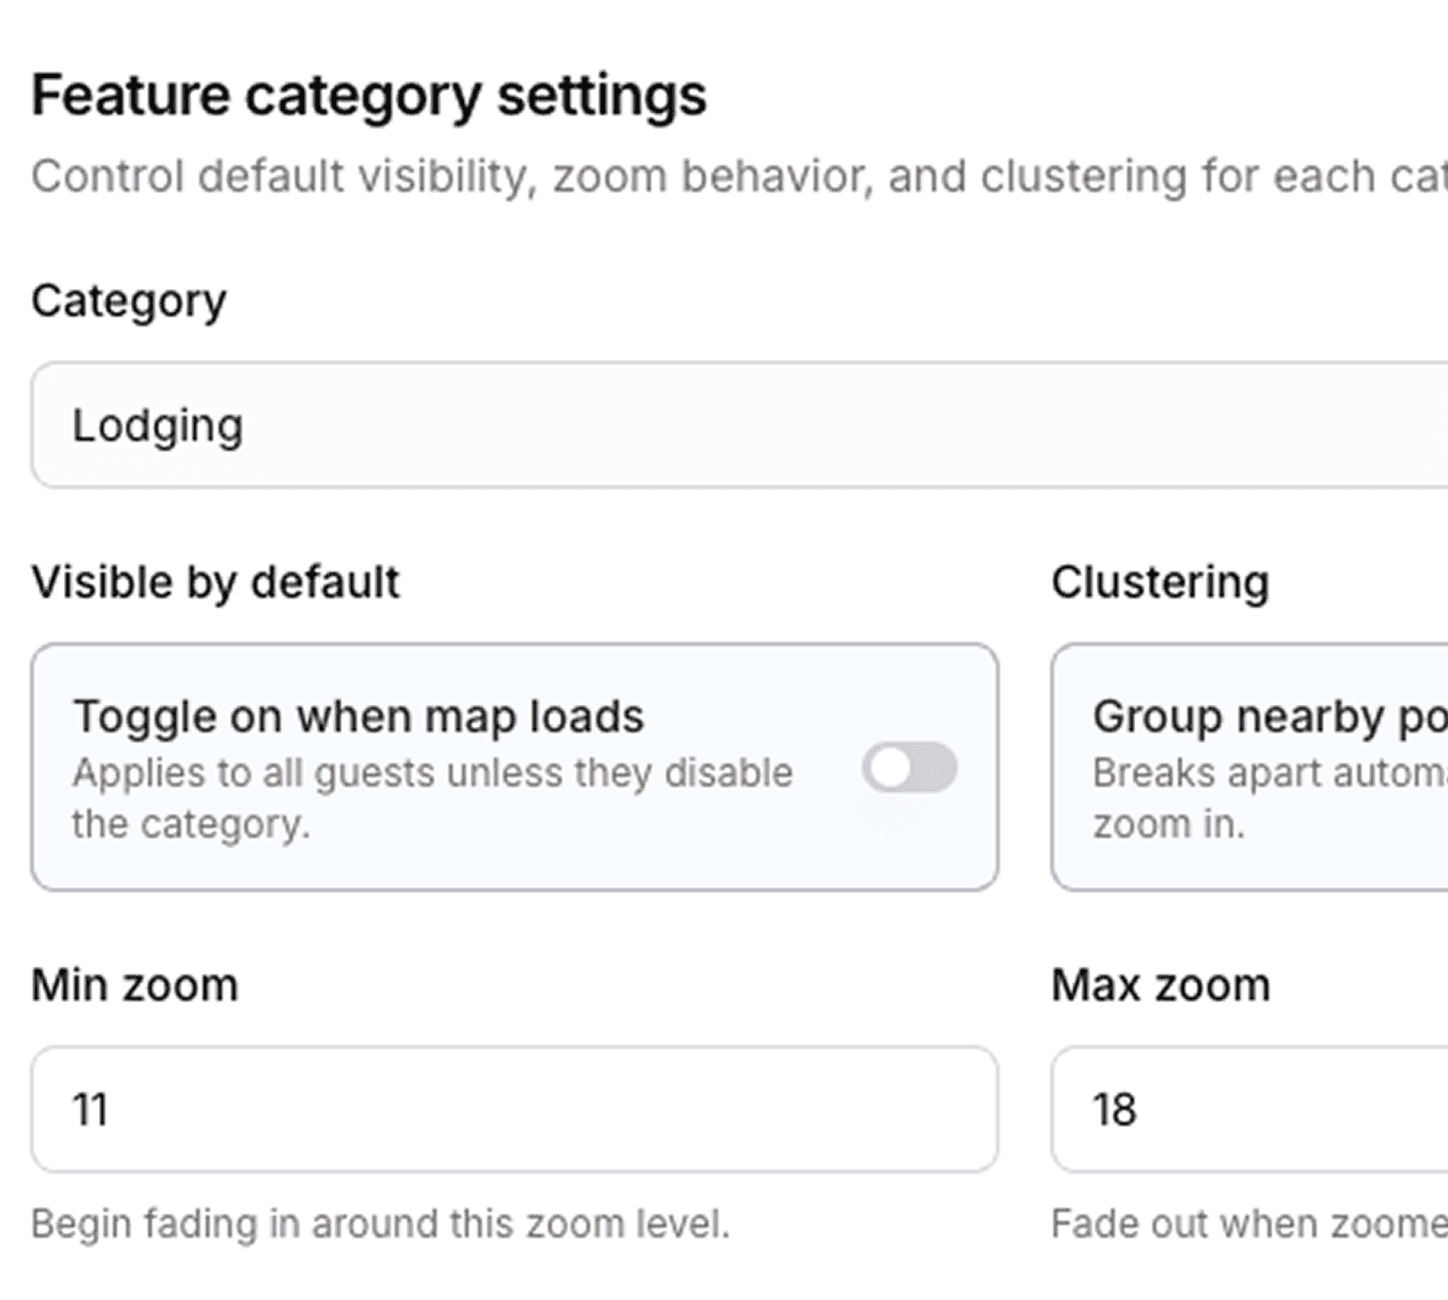This screenshot has width=1448, height=1300.
Task: Click the Max zoom field containing 18
Action: (1250, 1109)
